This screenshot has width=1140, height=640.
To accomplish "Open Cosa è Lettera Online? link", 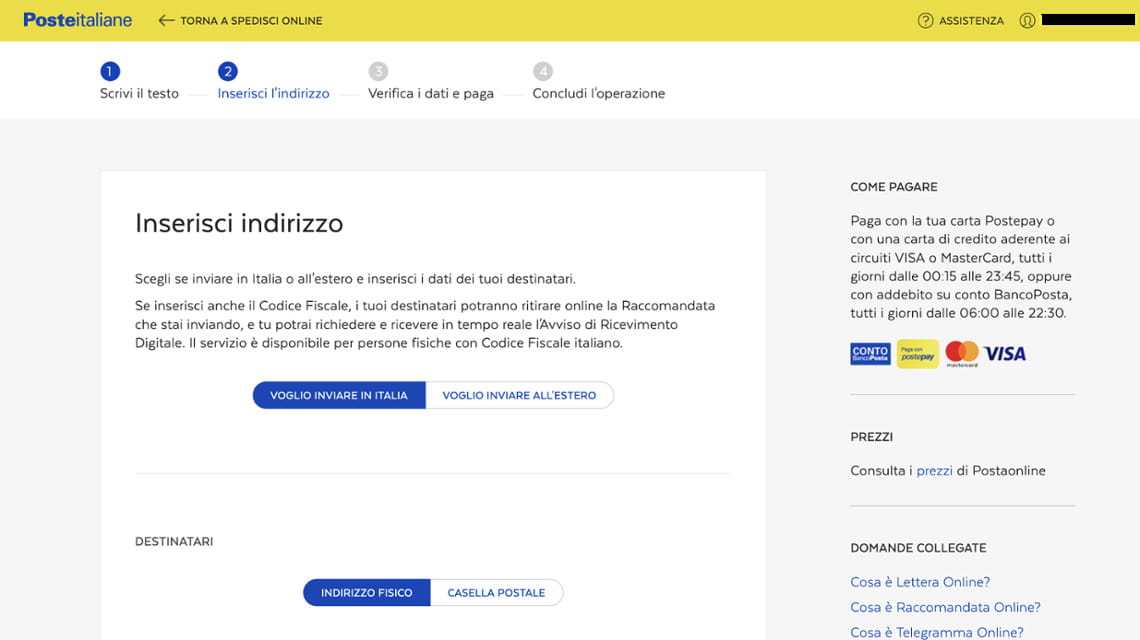I will [920, 582].
